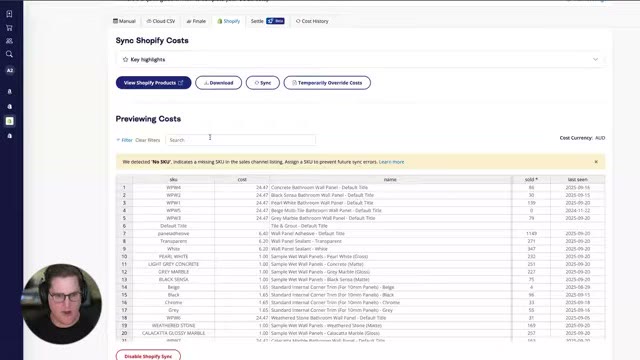This screenshot has height=360, width=640.
Task: Select the PEARL WHITE sku cell
Action: [173, 256]
